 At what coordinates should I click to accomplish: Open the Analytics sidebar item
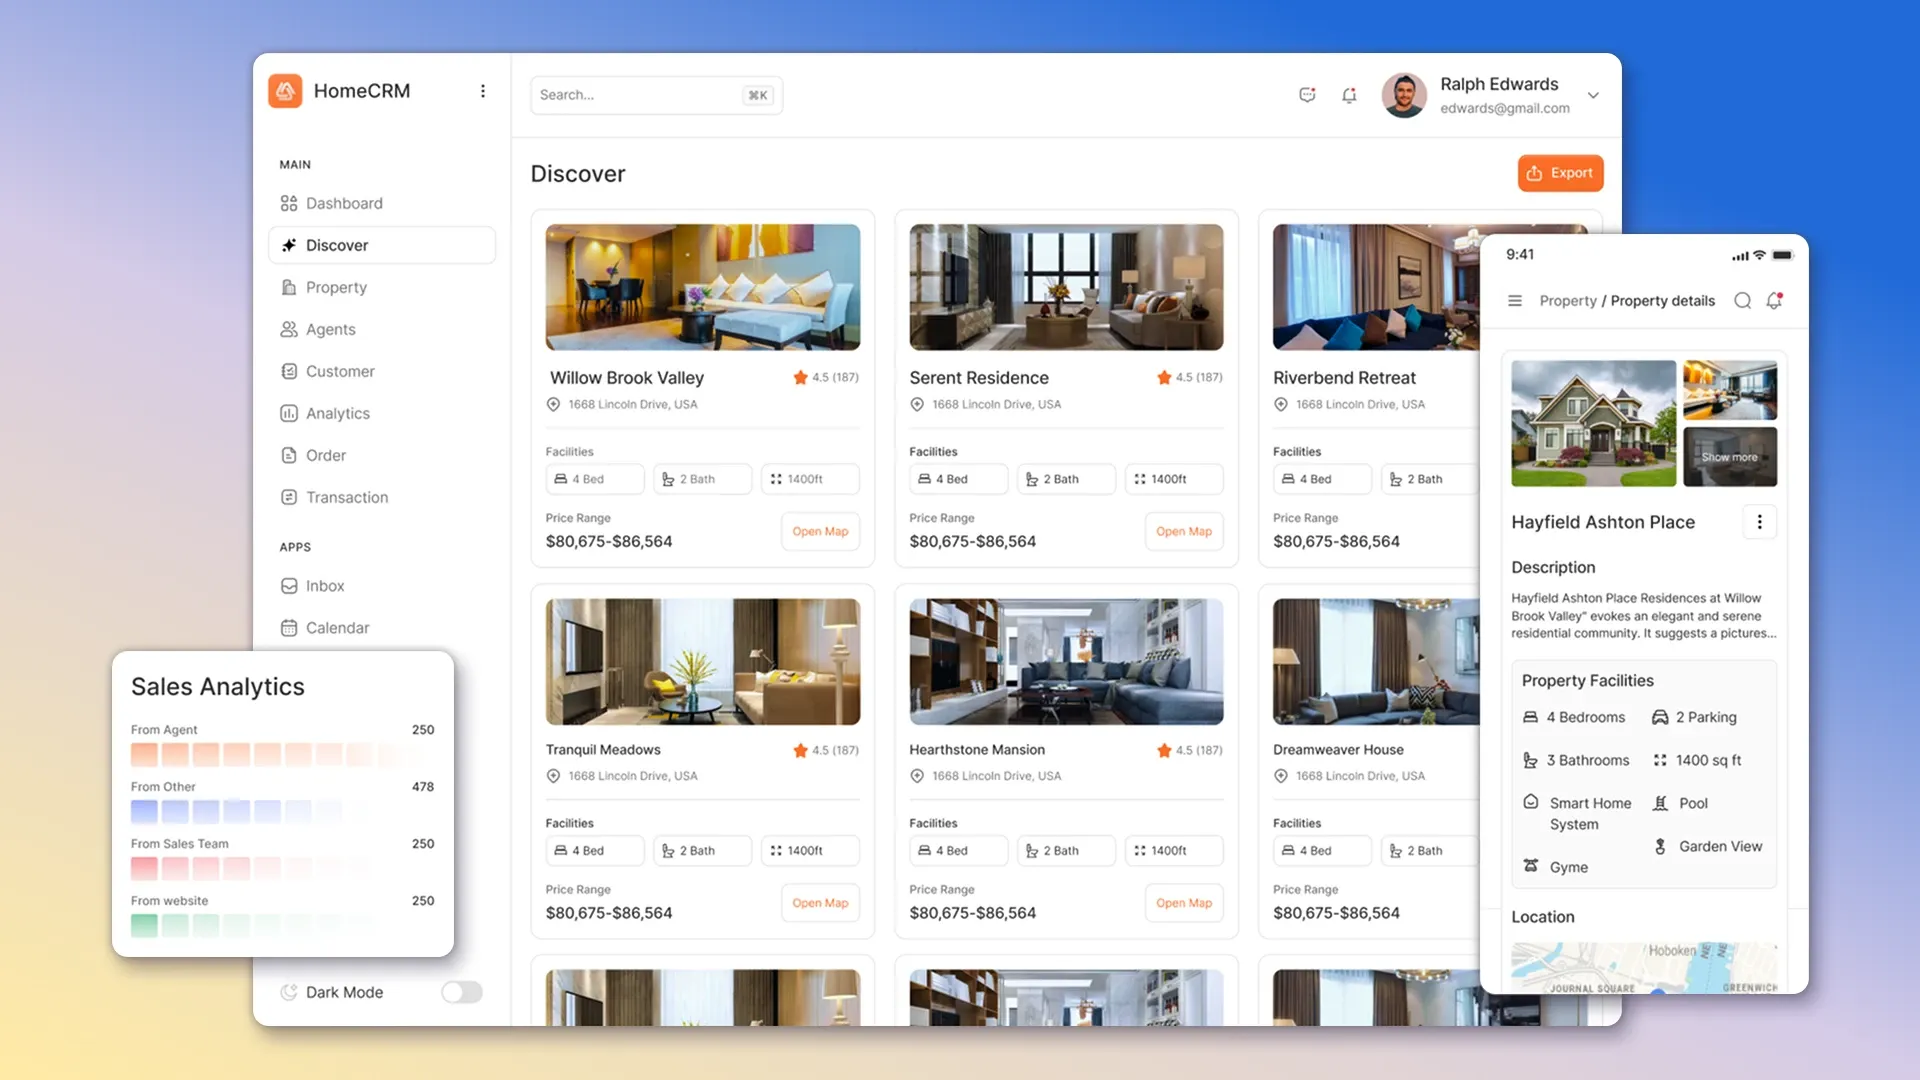(337, 413)
